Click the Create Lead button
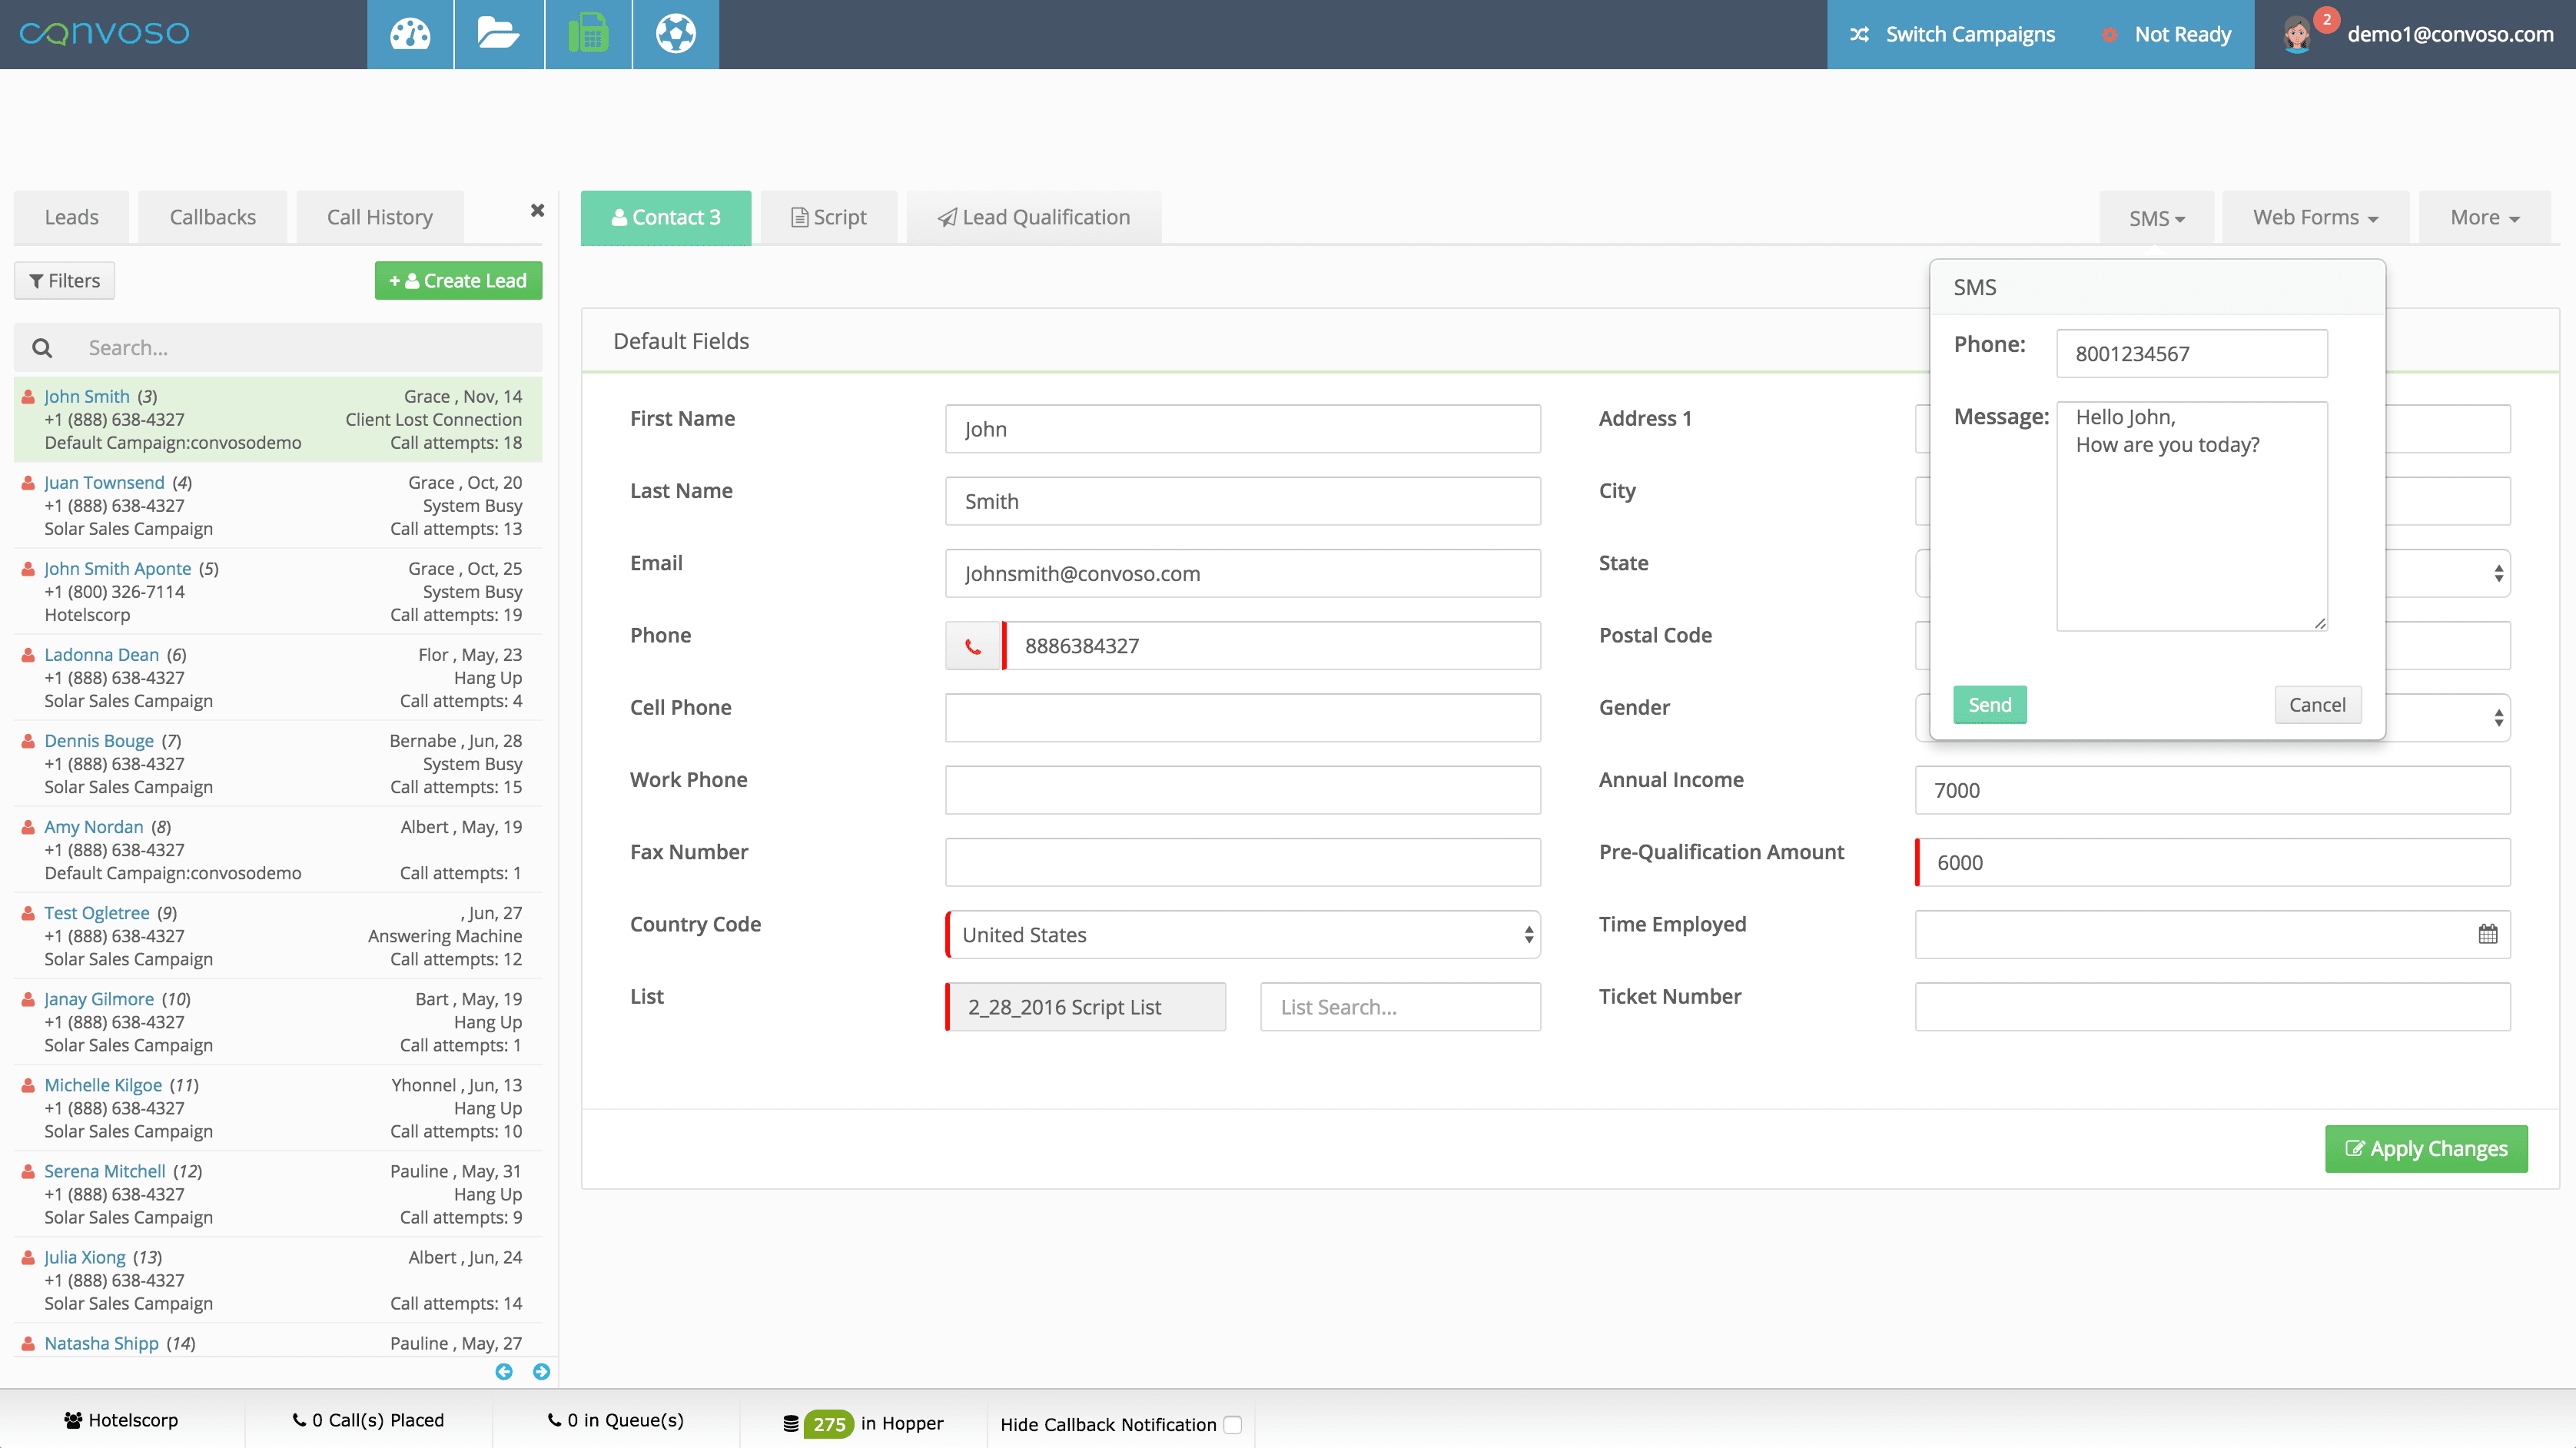 pos(458,280)
